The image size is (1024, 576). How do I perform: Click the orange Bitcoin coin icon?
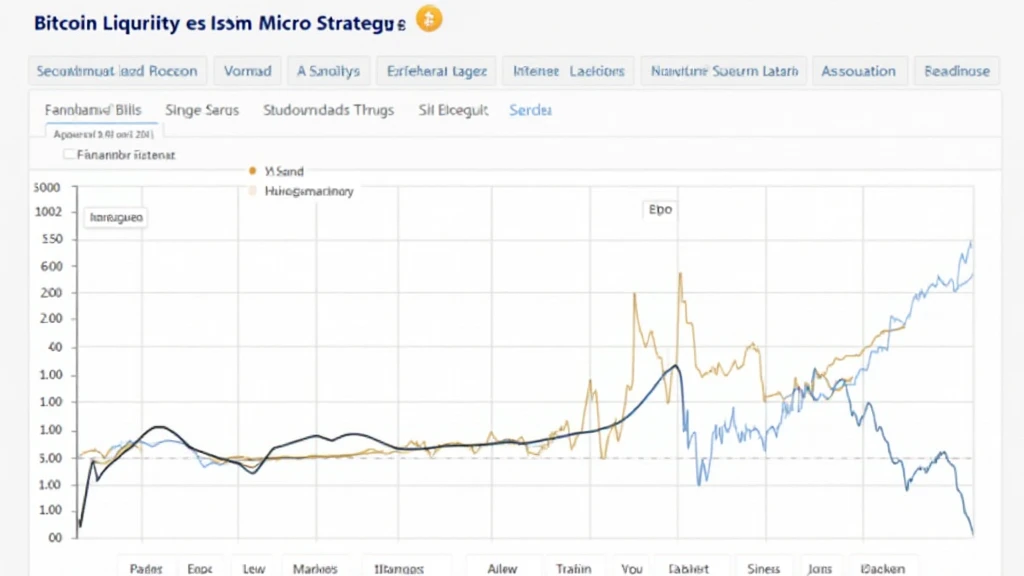429,19
